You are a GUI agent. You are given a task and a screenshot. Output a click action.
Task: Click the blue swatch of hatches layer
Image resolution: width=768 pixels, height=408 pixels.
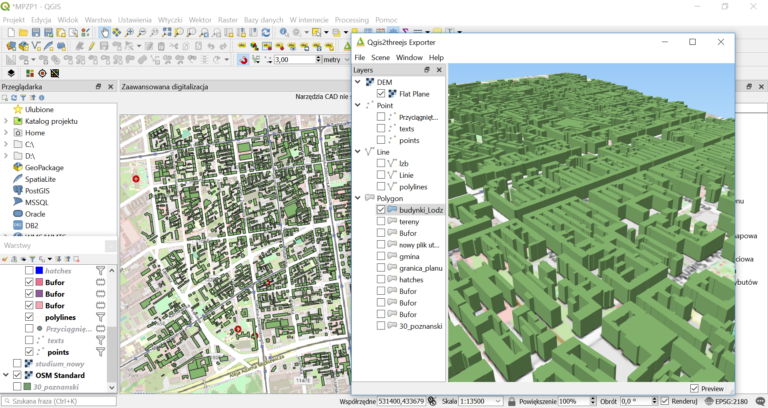39,270
